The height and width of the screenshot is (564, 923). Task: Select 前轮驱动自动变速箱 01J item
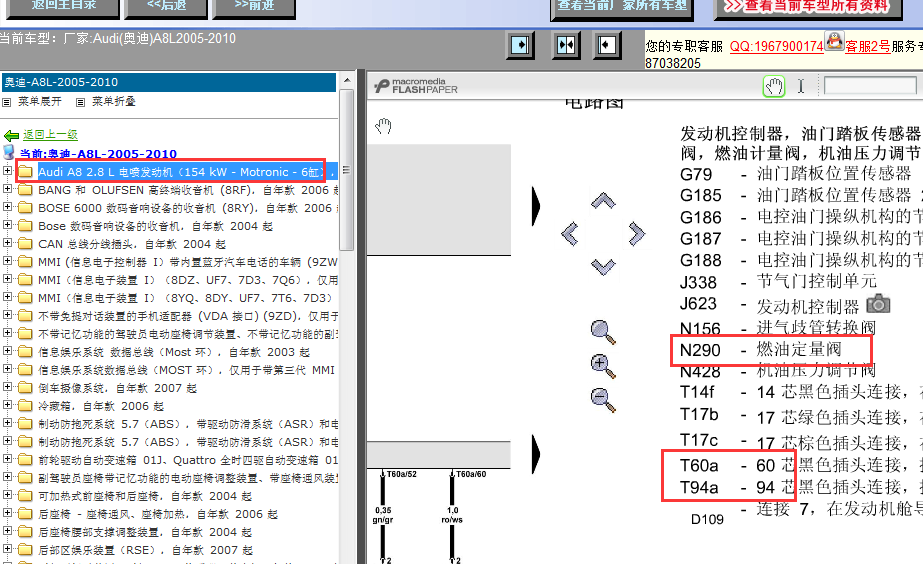click(x=188, y=460)
